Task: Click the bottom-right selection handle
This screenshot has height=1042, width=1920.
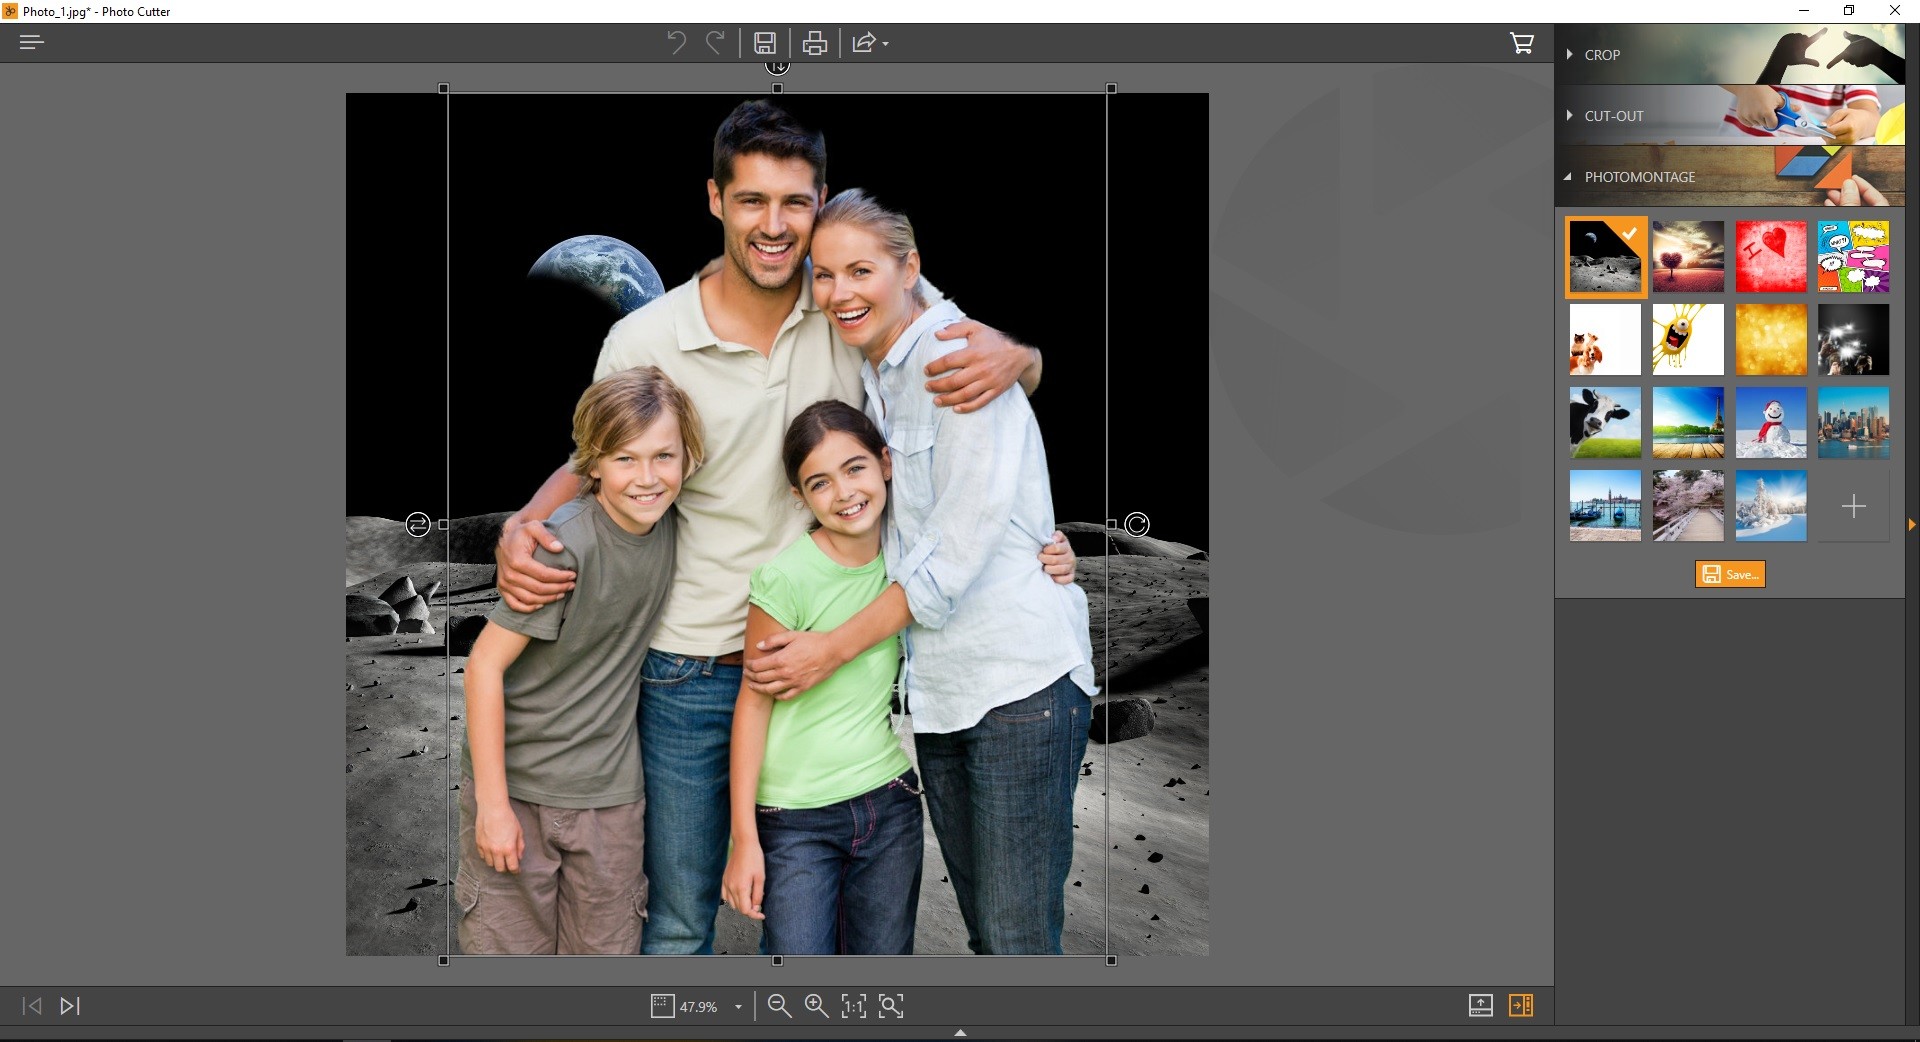Action: click(1111, 961)
